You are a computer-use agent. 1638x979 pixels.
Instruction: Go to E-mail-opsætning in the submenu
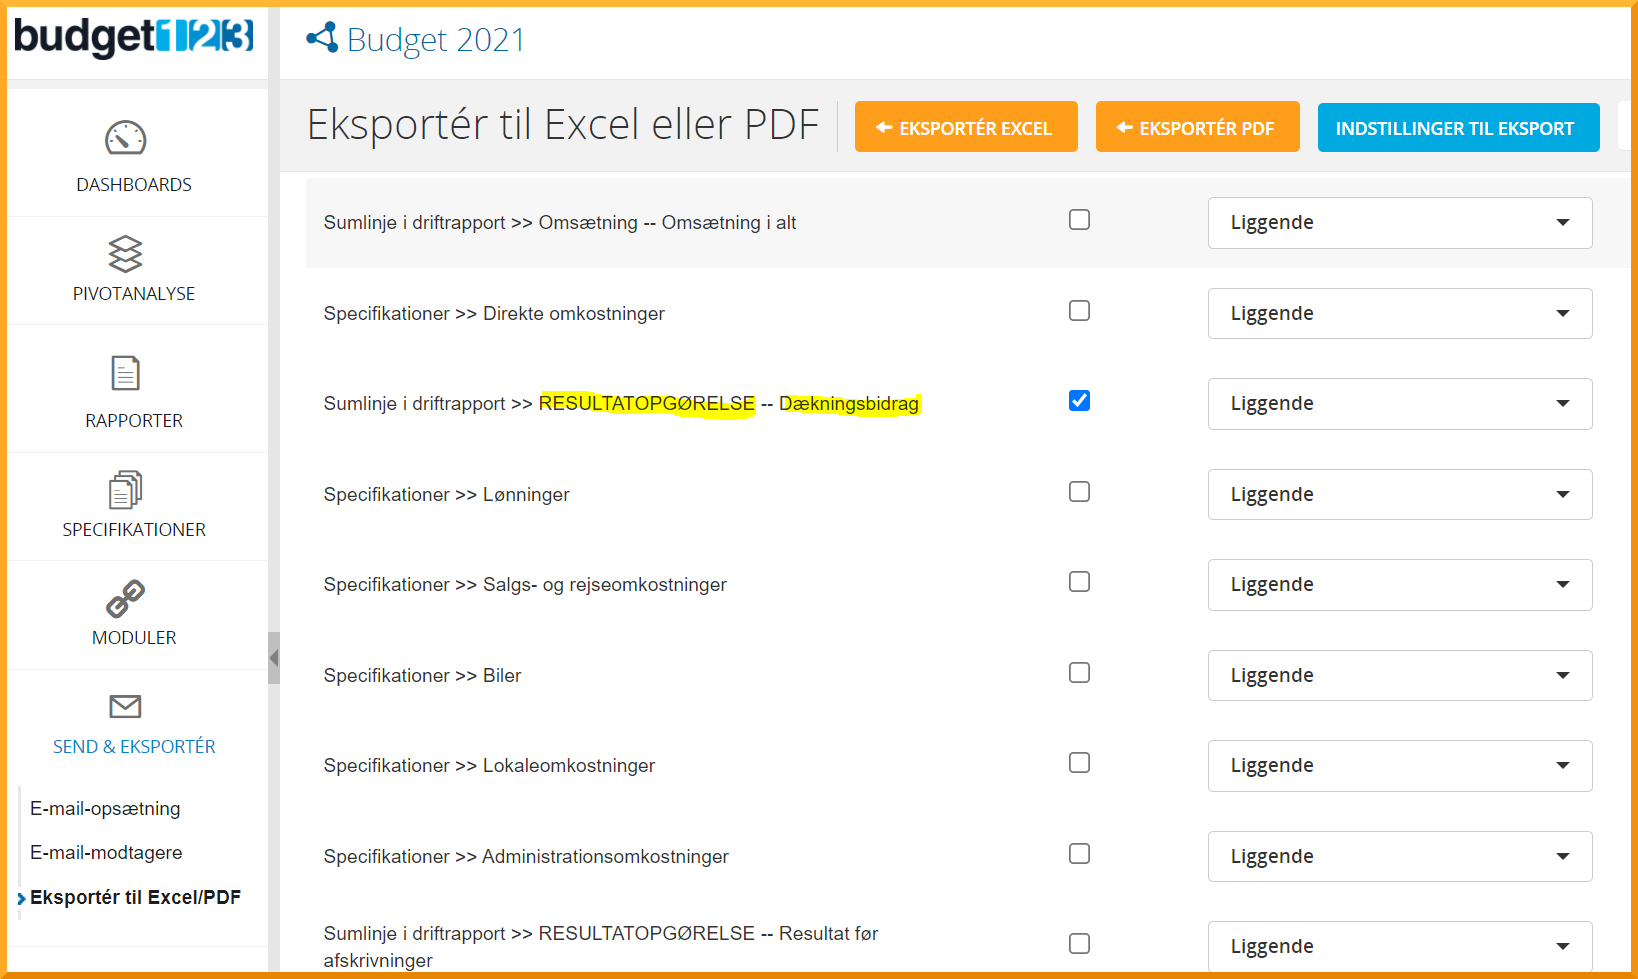click(x=105, y=809)
